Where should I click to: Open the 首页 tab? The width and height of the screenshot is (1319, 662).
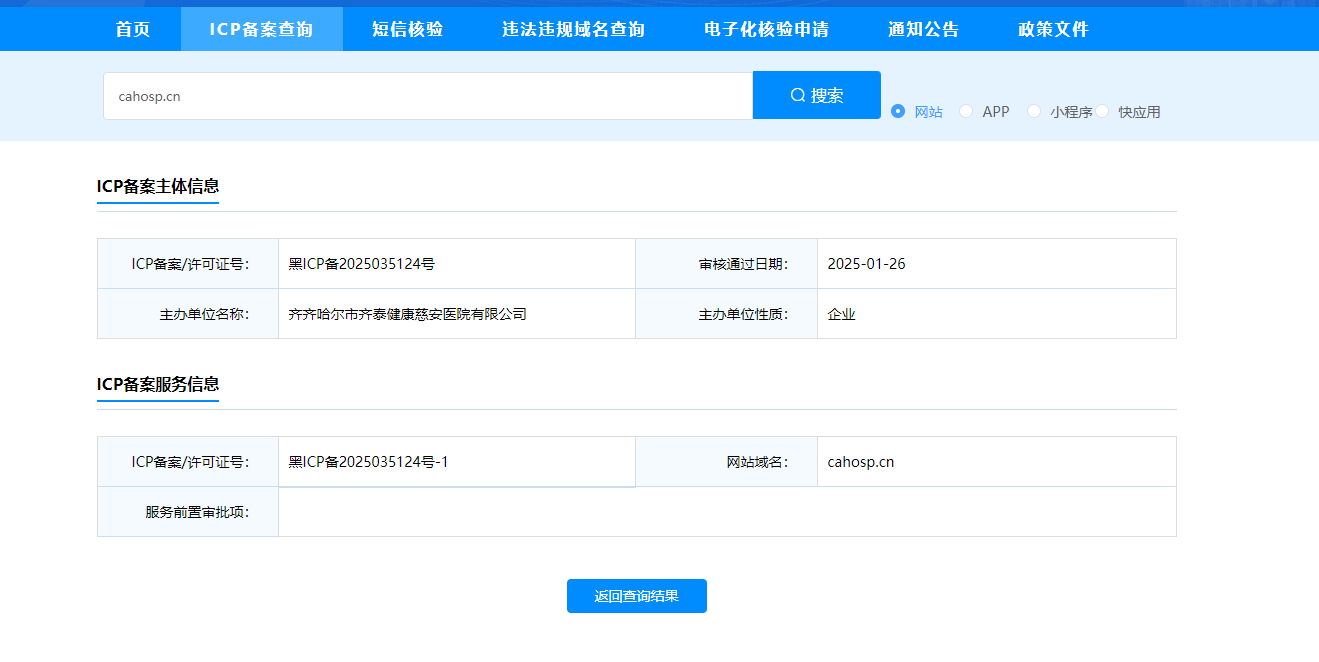[x=133, y=29]
